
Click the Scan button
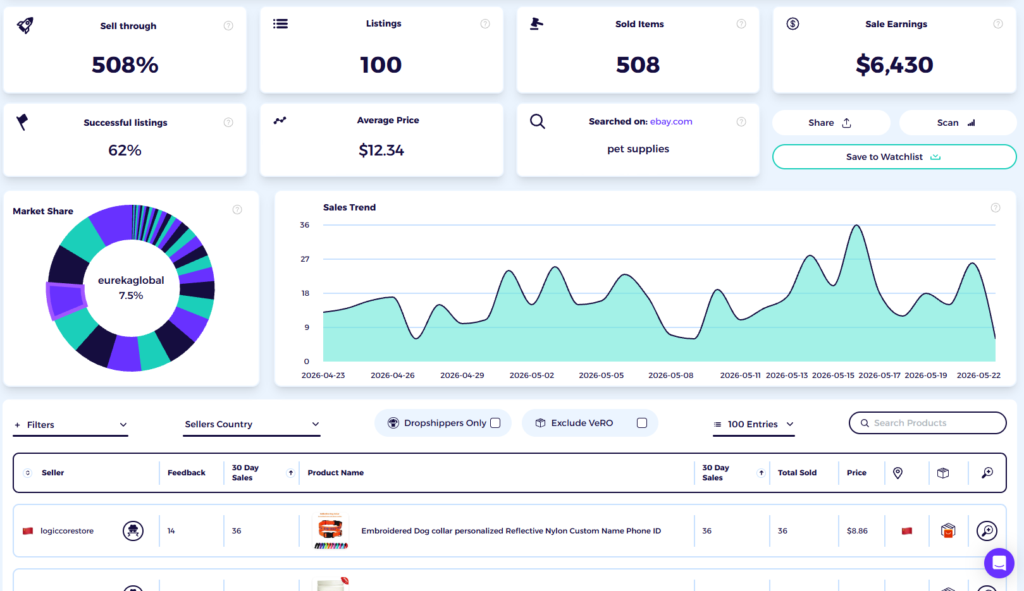point(957,123)
